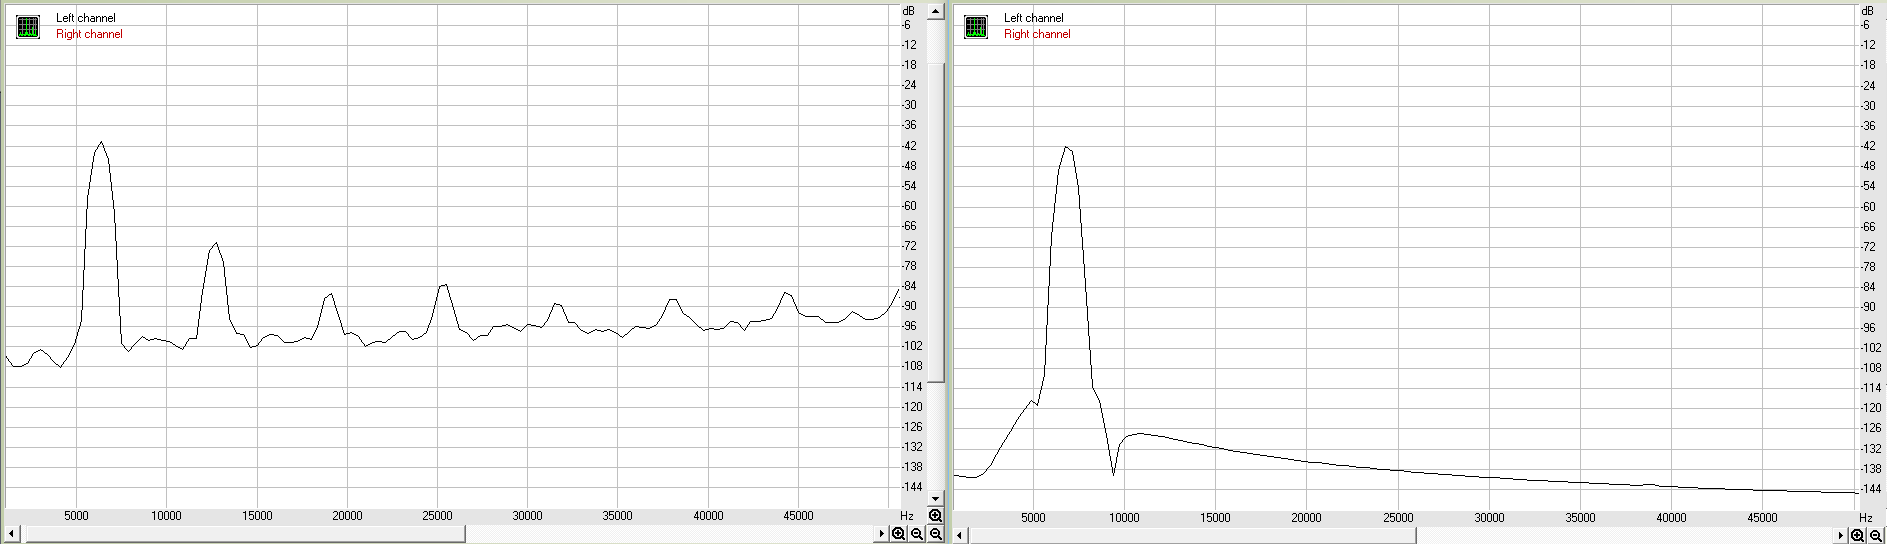Click the -42 dB label on left graph
Image resolution: width=1887 pixels, height=544 pixels.
pyautogui.click(x=909, y=145)
